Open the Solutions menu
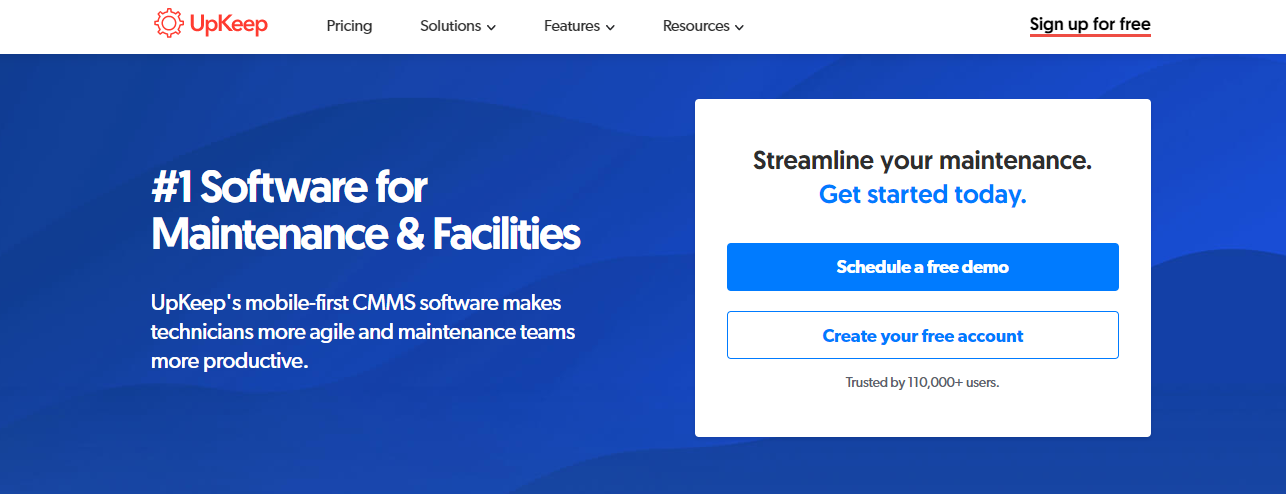 point(458,26)
